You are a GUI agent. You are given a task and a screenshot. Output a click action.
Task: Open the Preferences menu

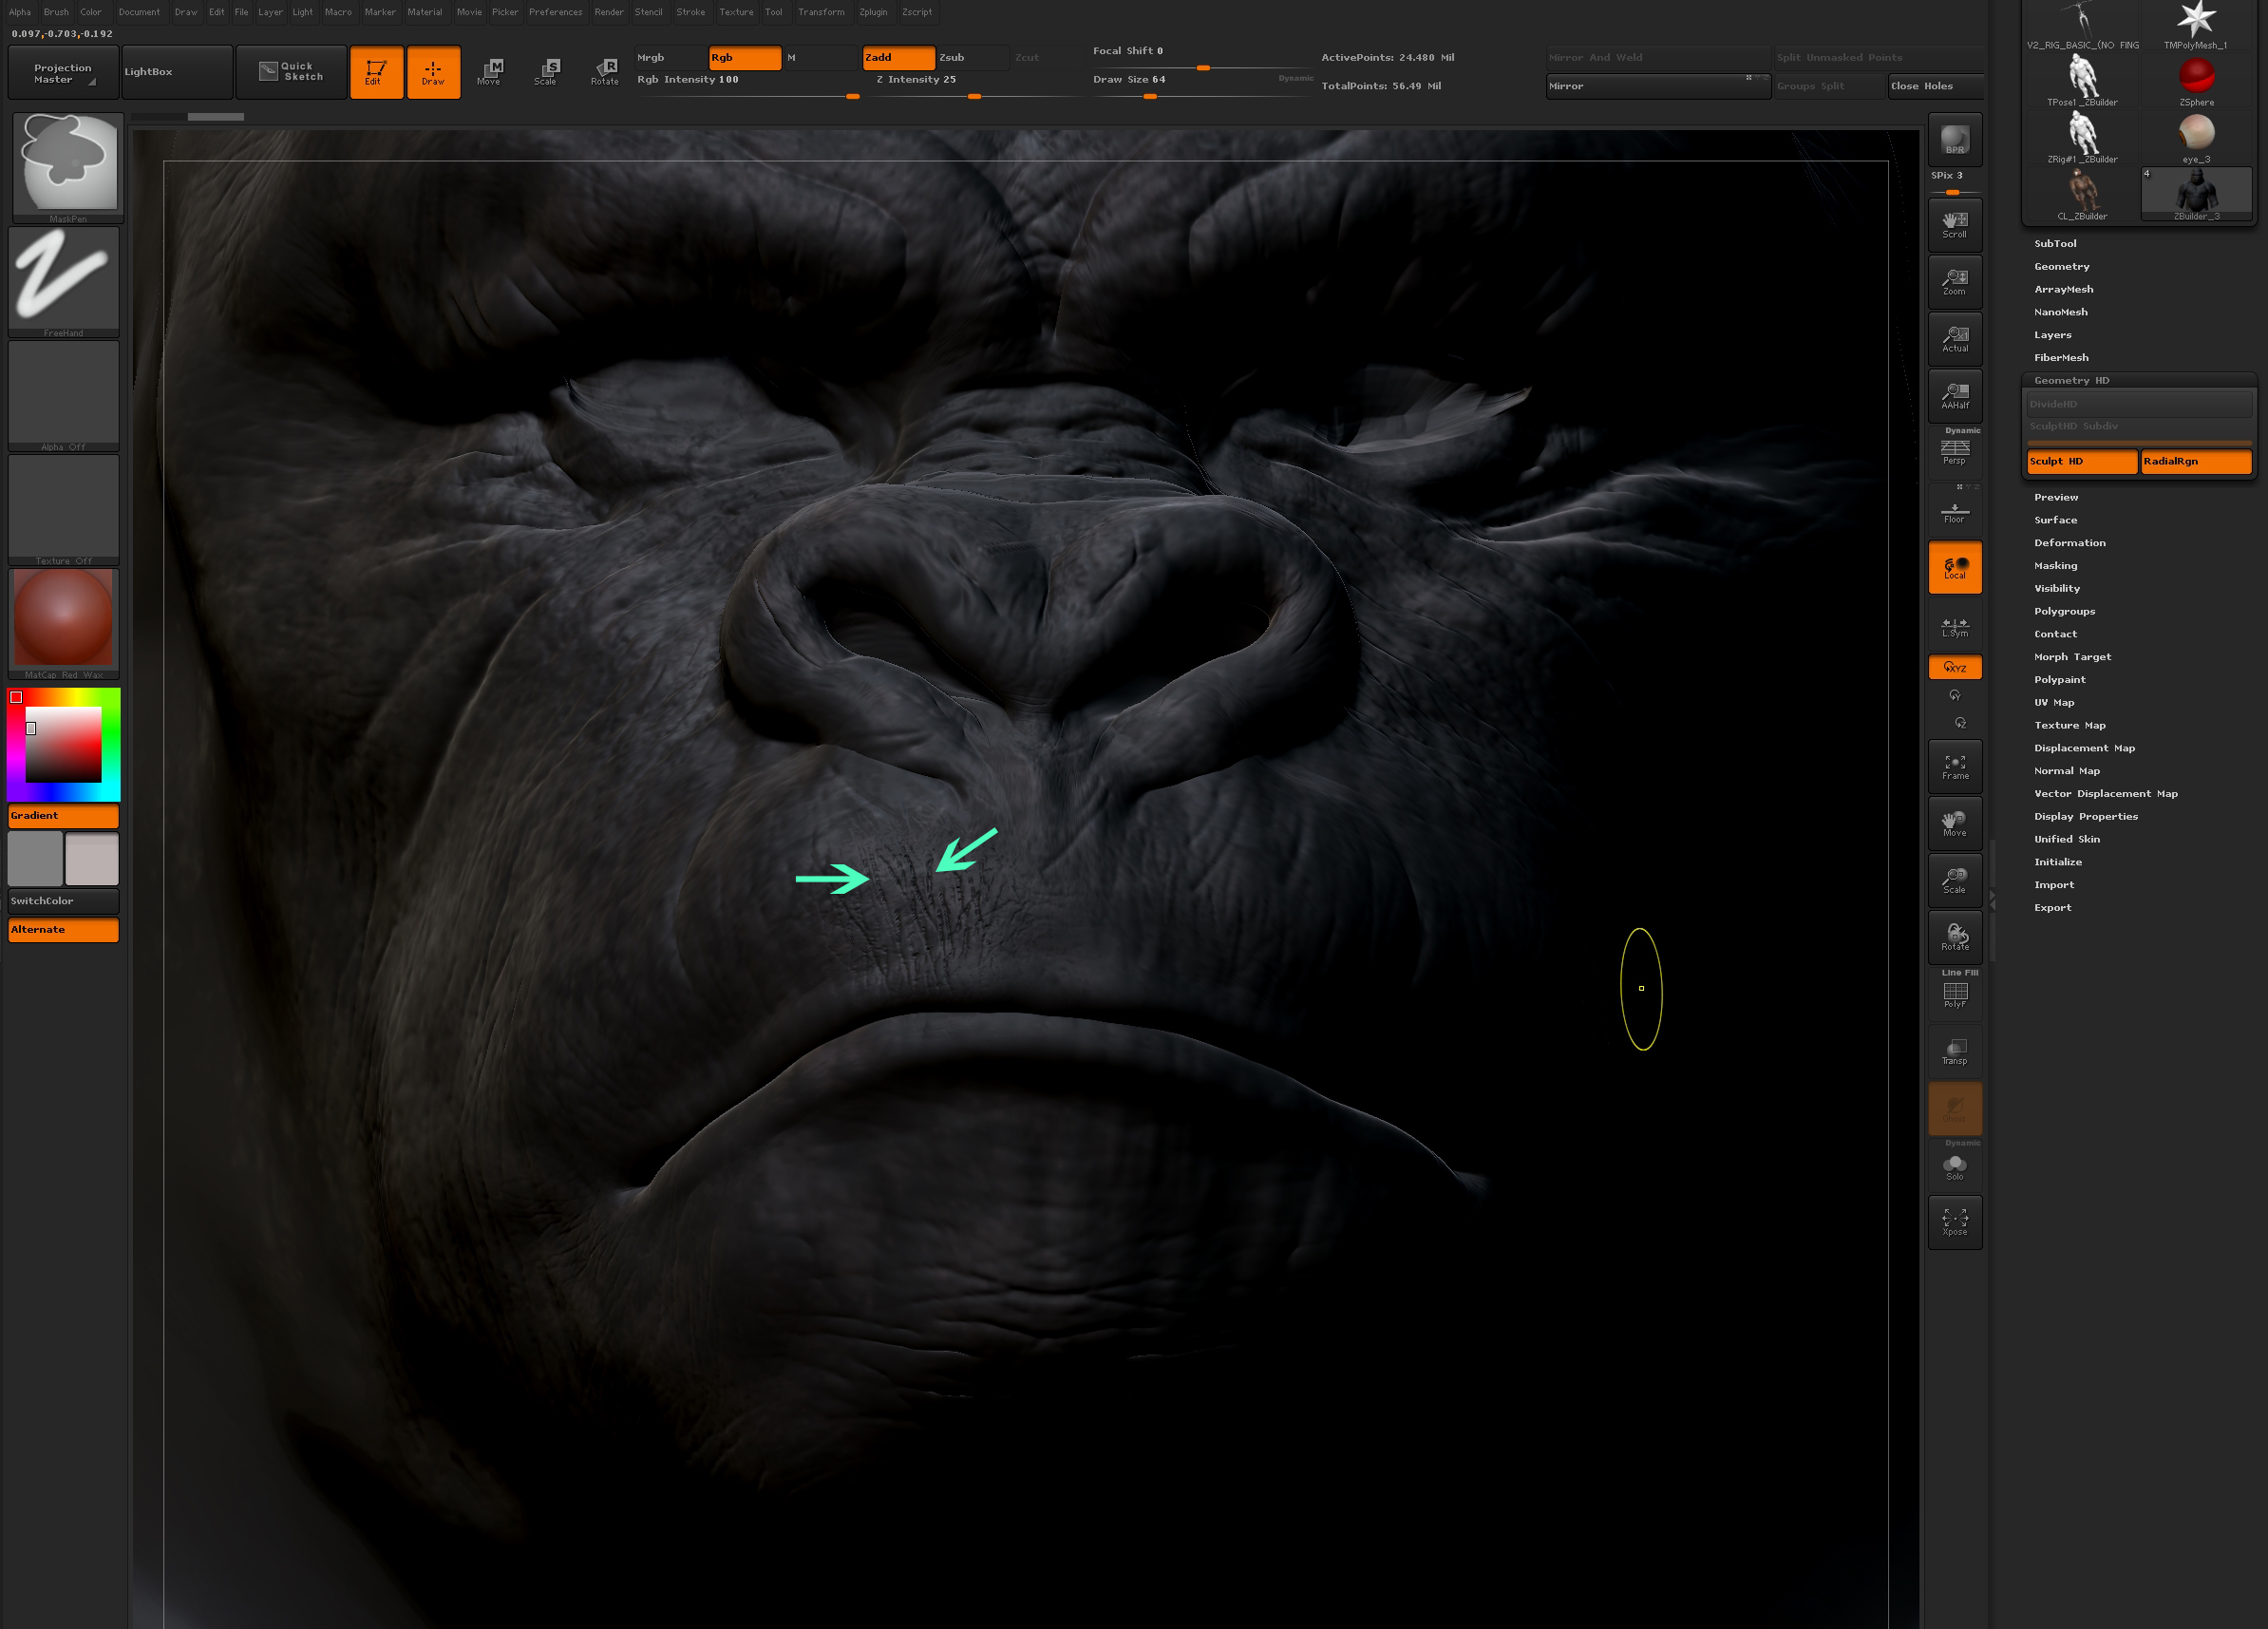(x=556, y=12)
